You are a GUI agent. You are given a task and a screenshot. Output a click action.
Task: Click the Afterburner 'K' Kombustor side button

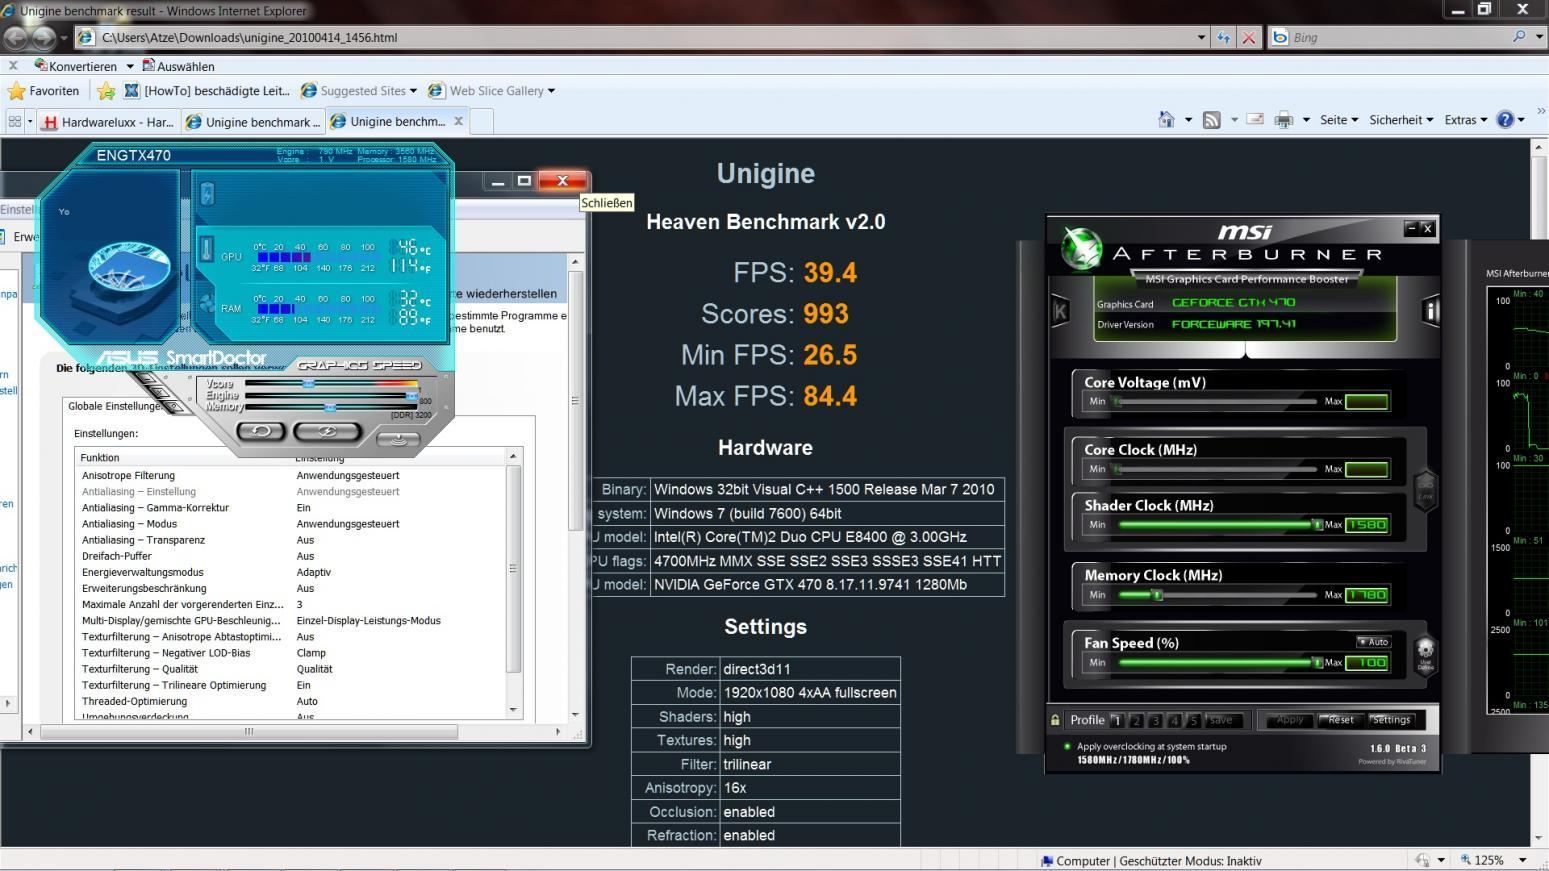[1060, 310]
